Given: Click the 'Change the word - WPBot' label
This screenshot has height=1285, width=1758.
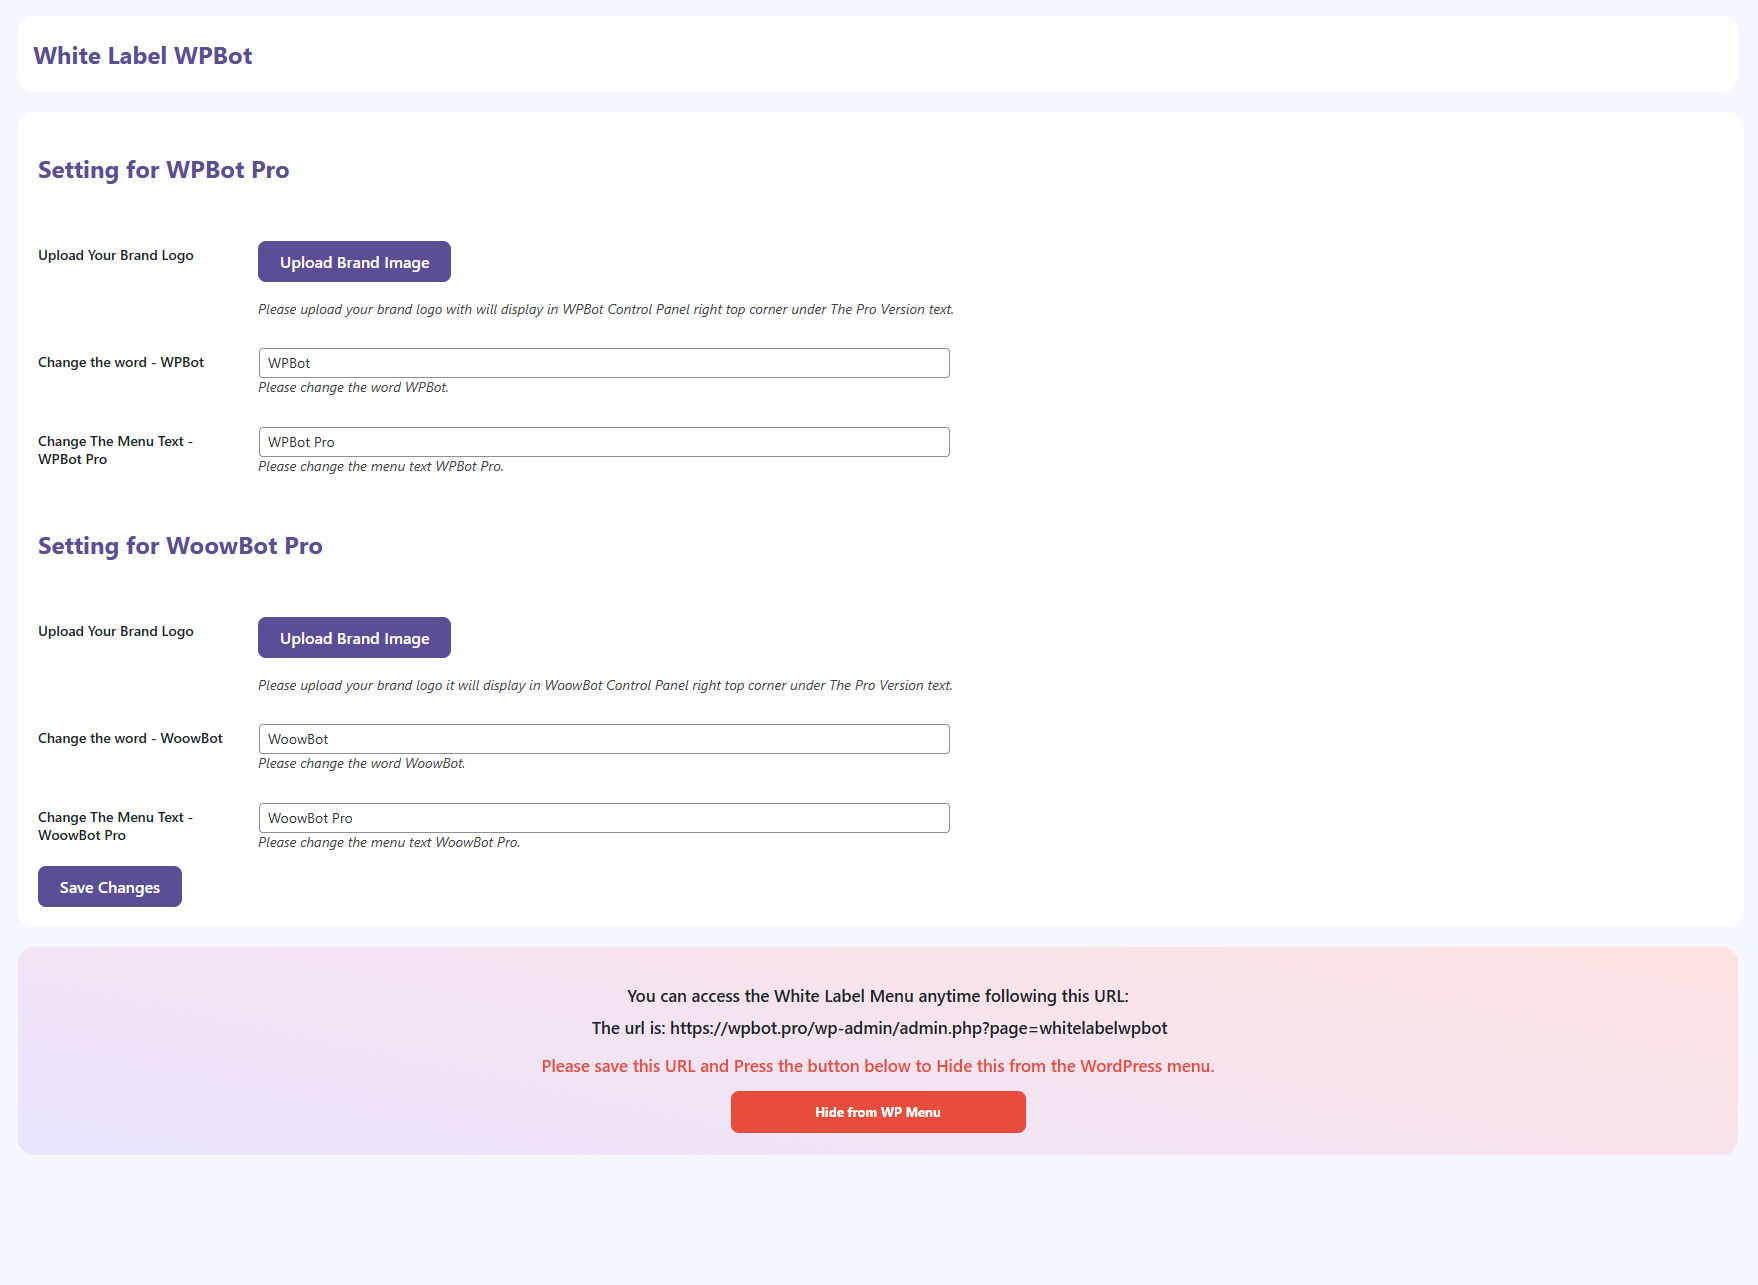Looking at the screenshot, I should [121, 362].
